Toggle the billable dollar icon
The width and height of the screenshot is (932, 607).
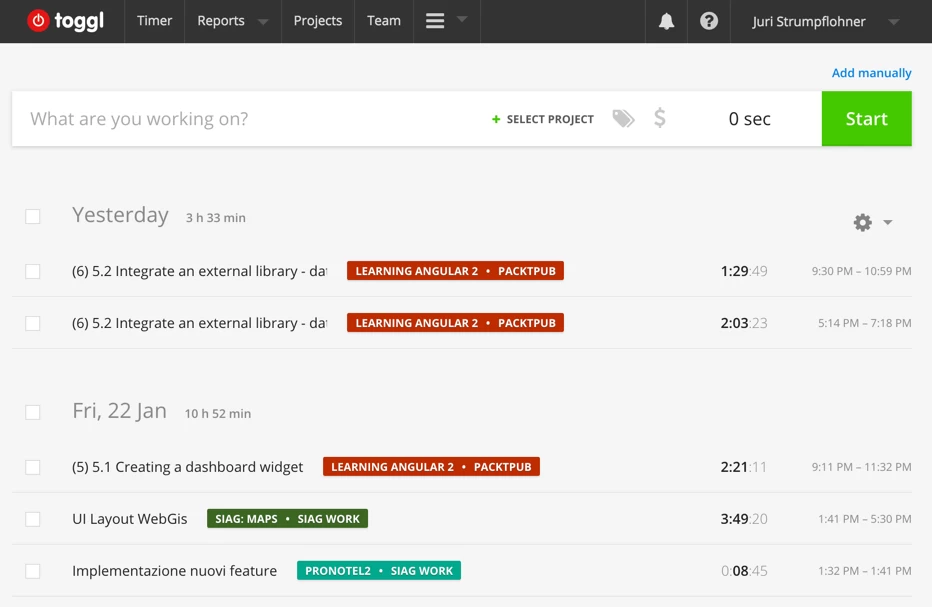click(660, 118)
